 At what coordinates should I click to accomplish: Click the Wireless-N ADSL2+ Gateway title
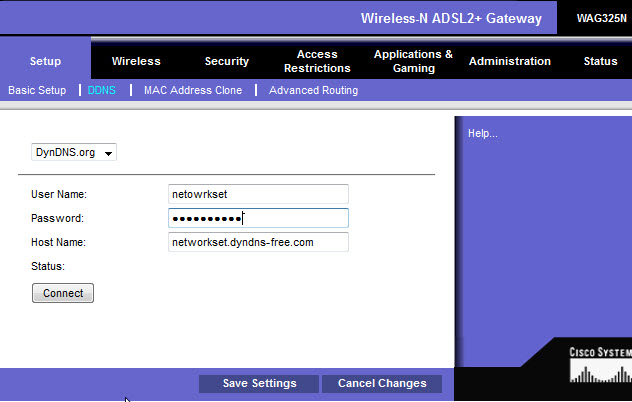[451, 19]
